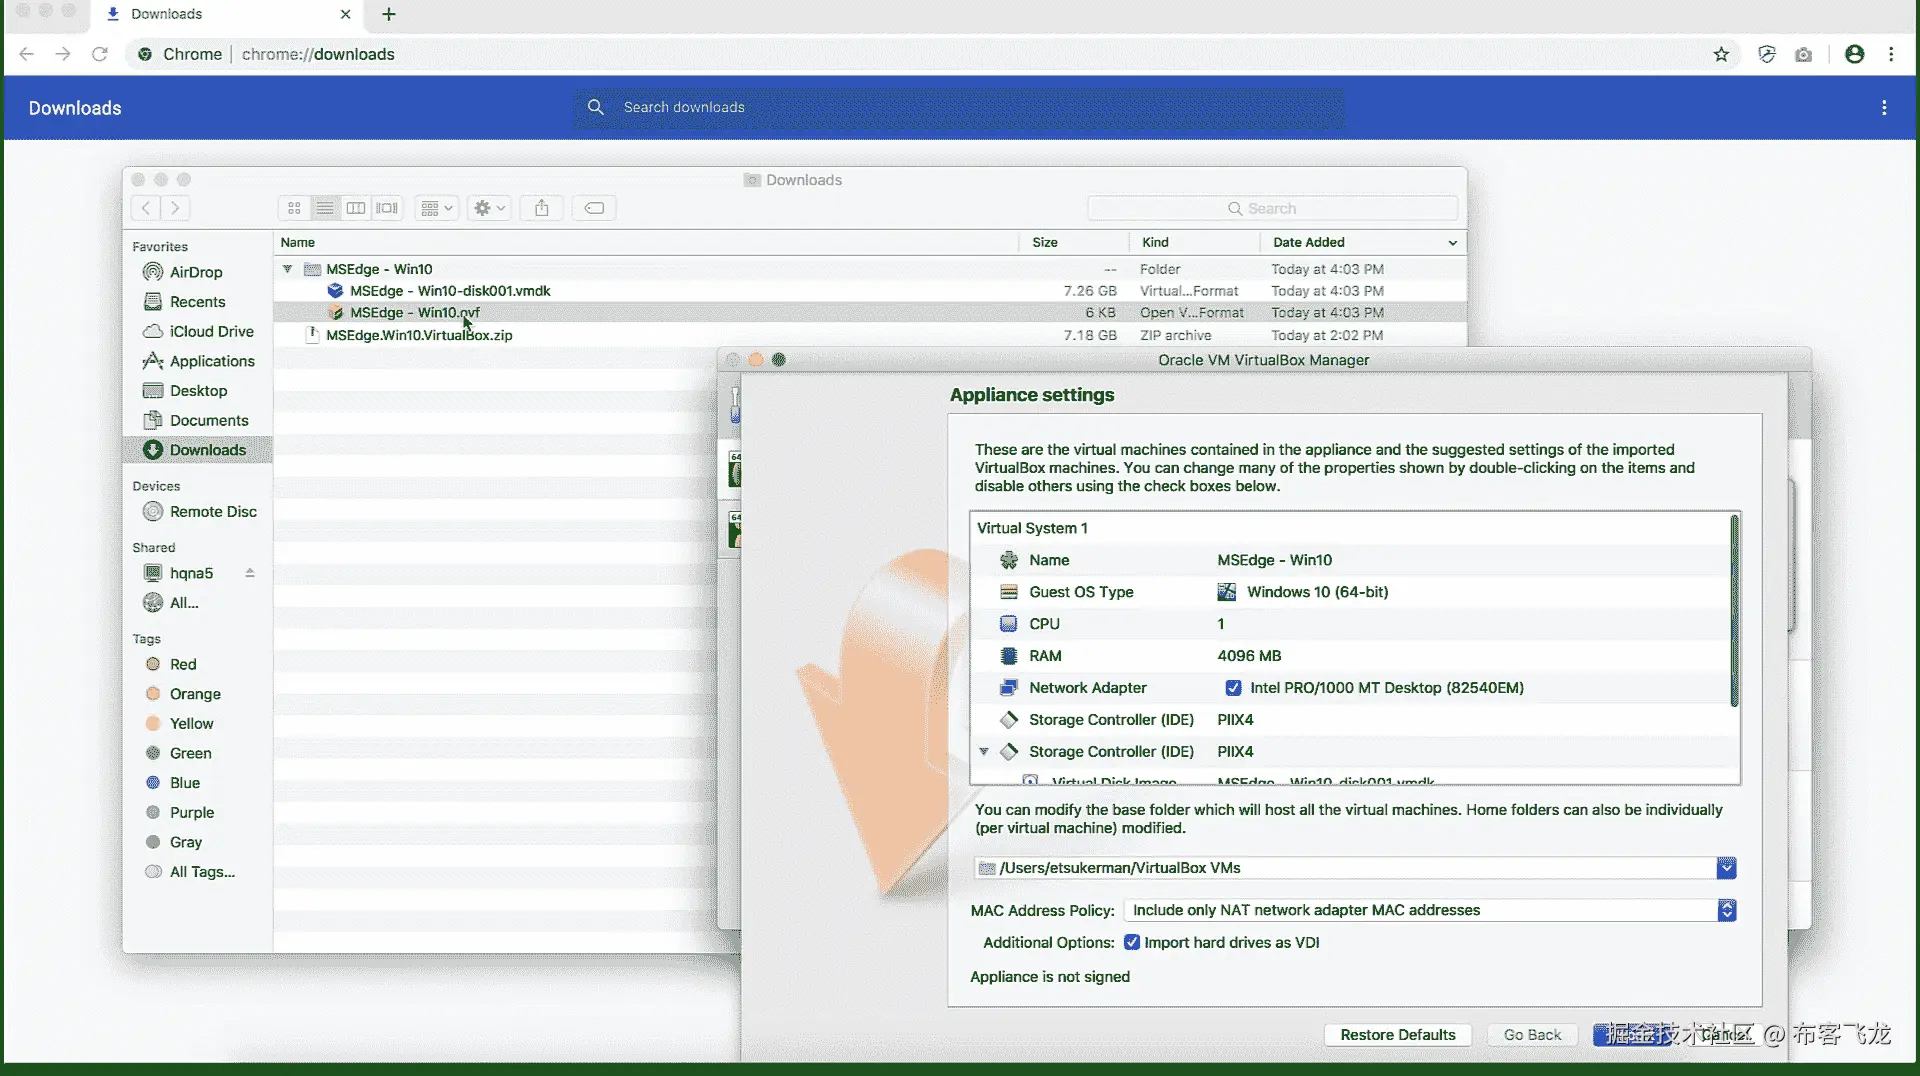Open the Chrome shield extension icon
1920x1076 pixels.
(x=1767, y=54)
